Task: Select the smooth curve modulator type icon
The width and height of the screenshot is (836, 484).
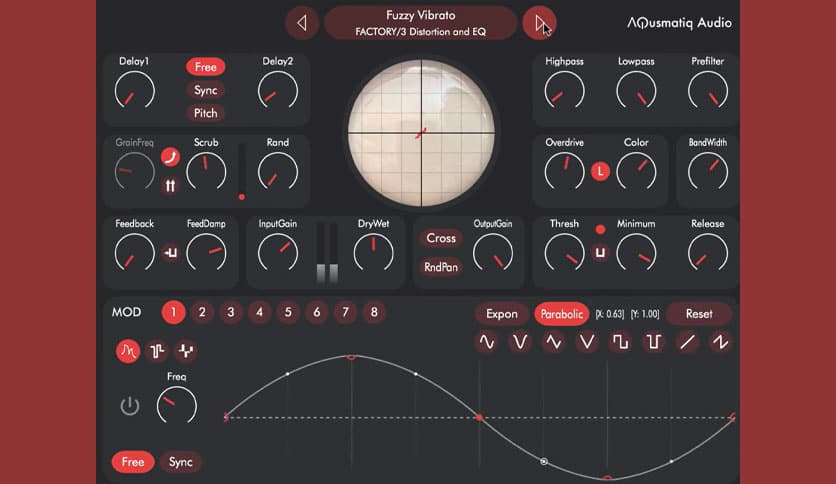Action: pos(128,351)
